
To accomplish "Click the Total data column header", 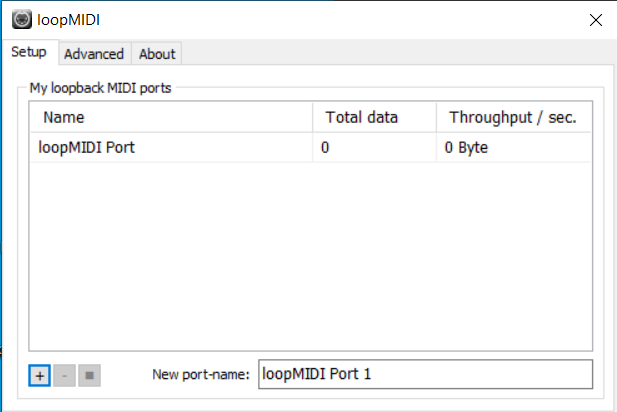I will (374, 117).
